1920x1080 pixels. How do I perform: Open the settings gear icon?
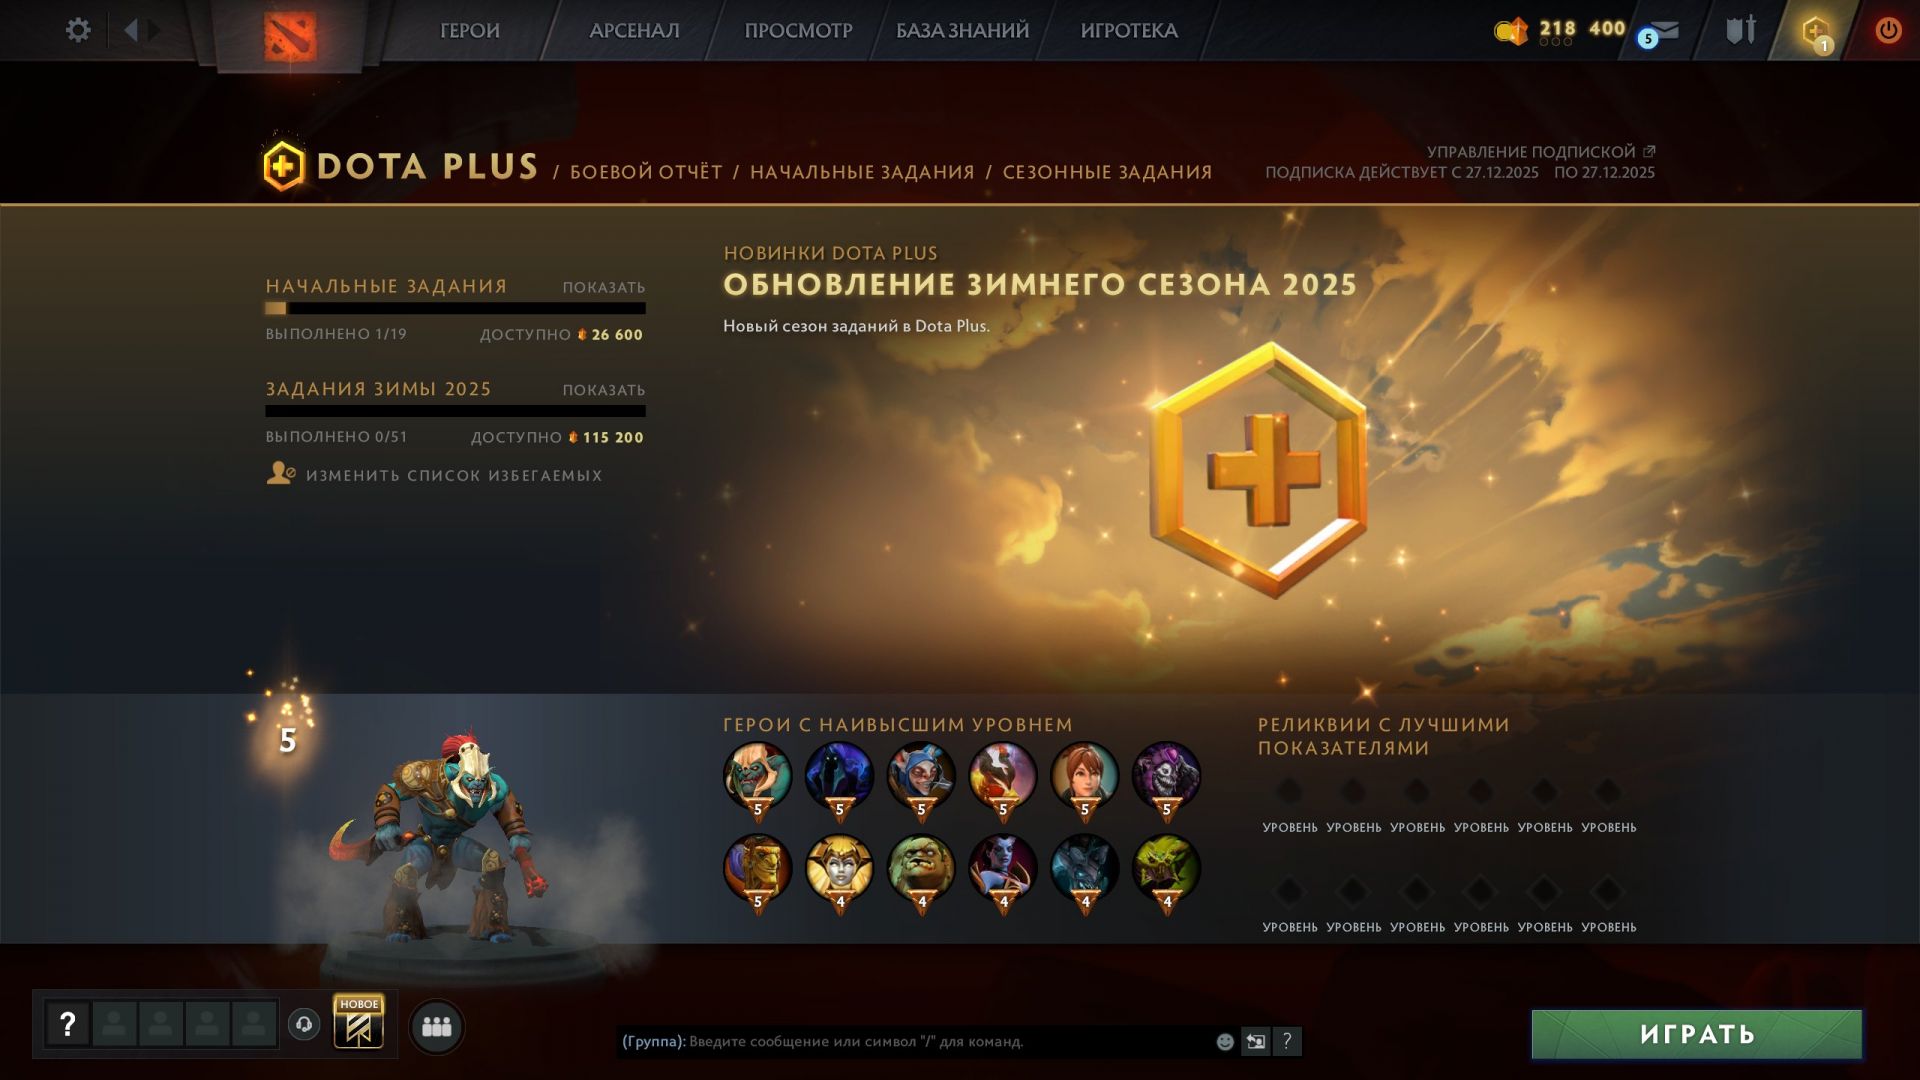point(78,30)
